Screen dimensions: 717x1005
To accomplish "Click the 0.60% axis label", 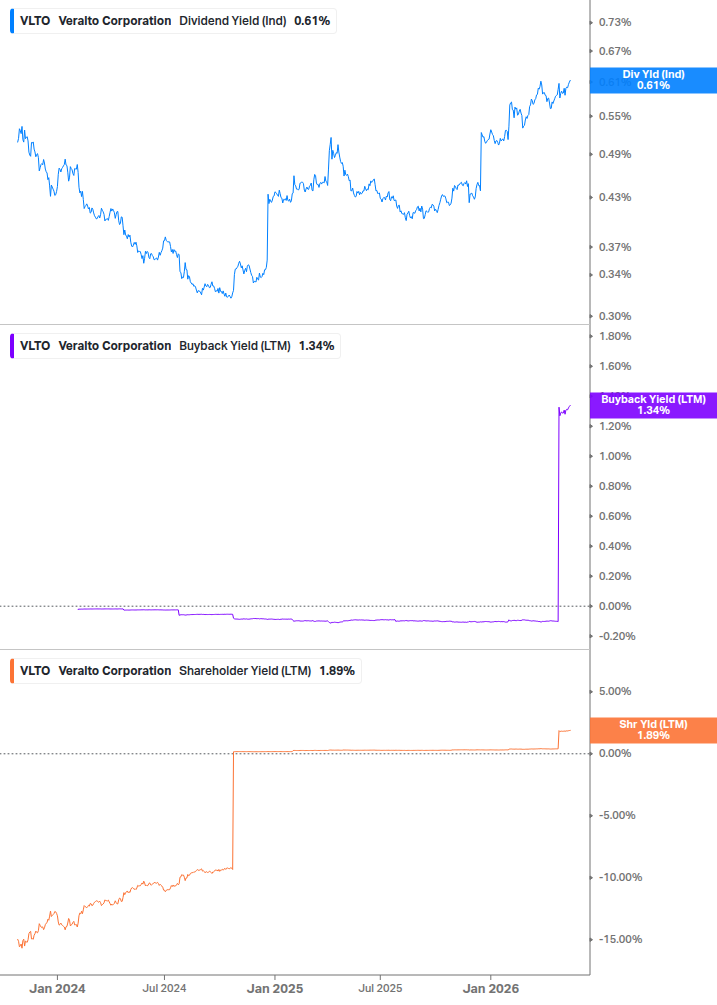I will tap(615, 517).
